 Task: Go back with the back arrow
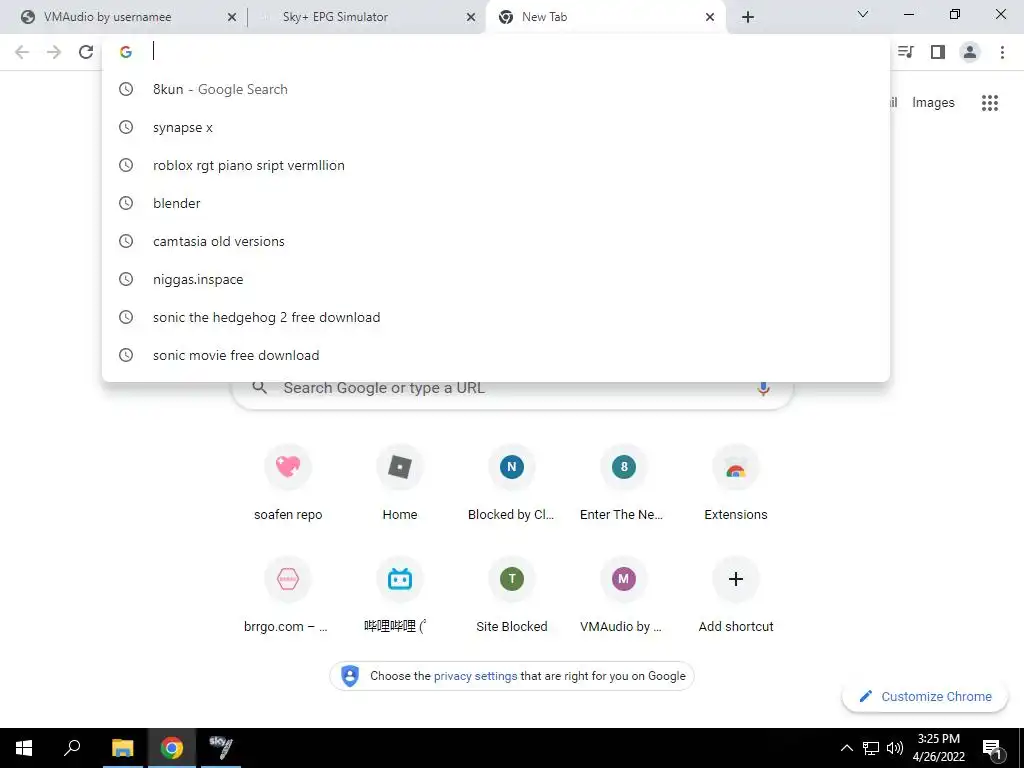coord(22,52)
